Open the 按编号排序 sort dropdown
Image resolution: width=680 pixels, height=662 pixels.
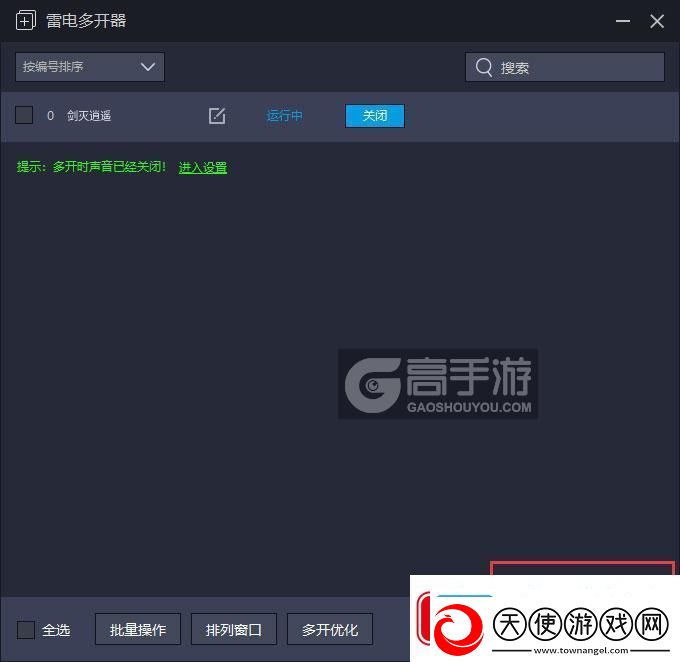90,67
